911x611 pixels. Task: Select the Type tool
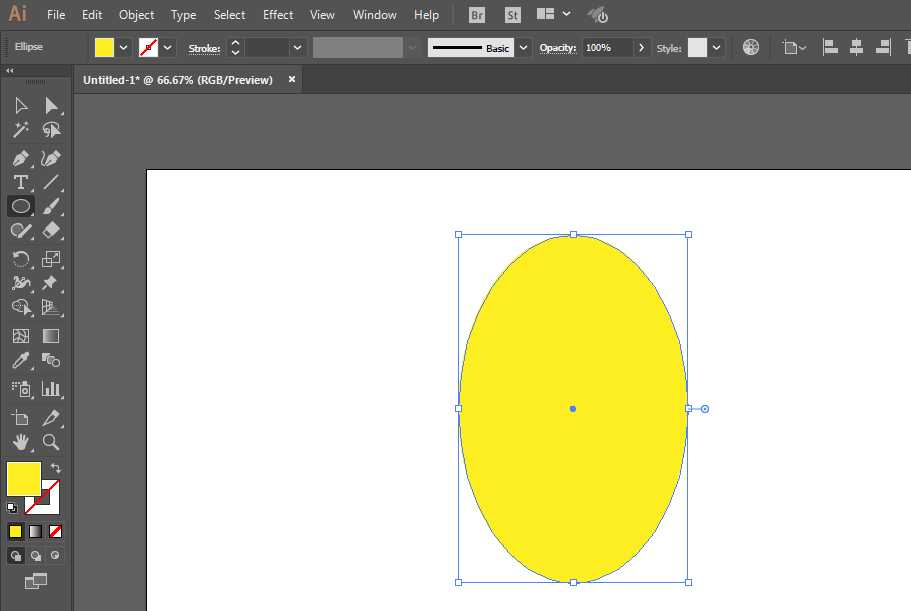pos(20,182)
